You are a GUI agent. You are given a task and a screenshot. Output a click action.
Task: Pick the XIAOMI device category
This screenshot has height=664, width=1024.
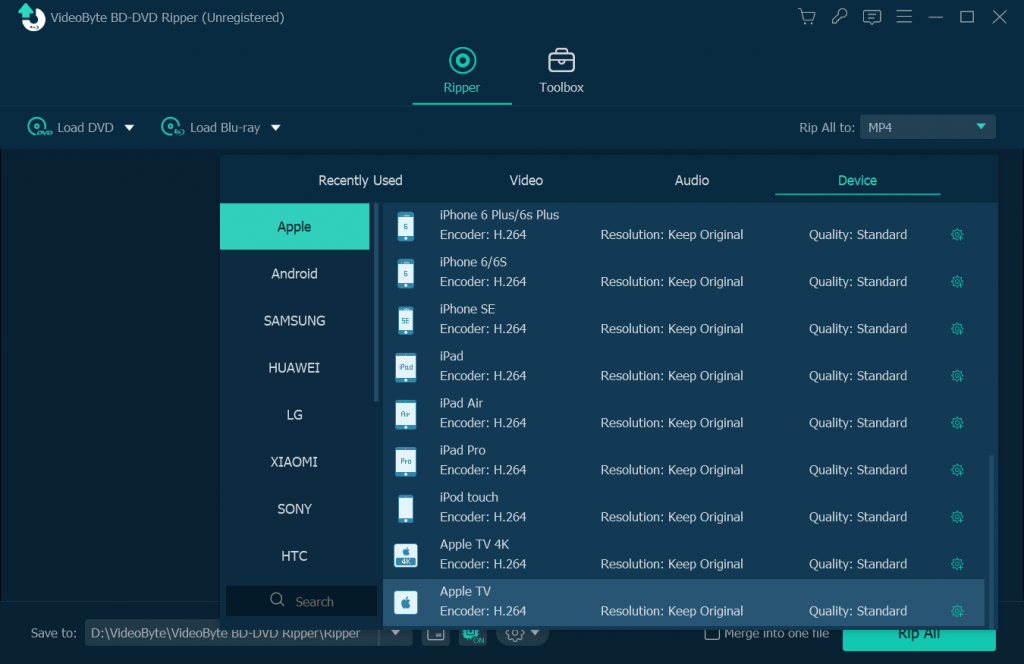click(x=295, y=462)
